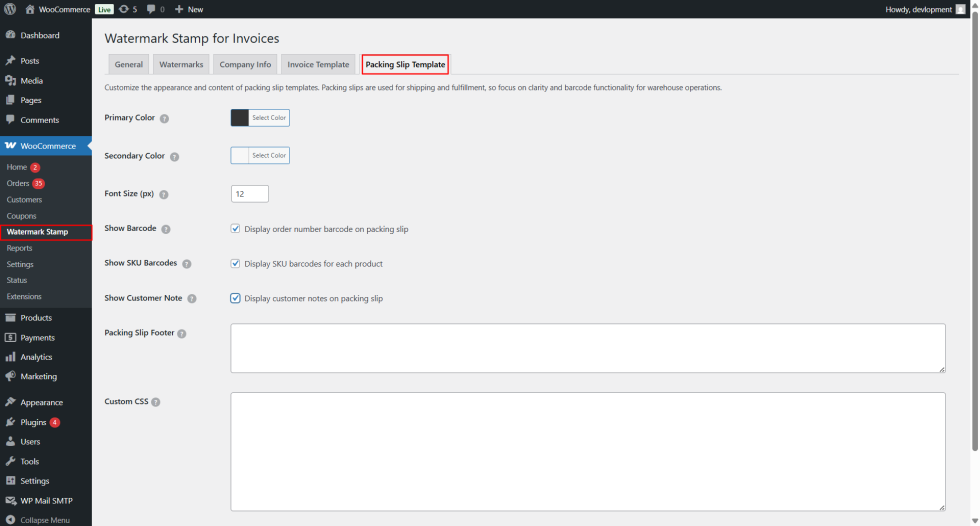Viewport: 980px width, 526px height.
Task: Open the Invoice Template tab
Action: [x=318, y=64]
